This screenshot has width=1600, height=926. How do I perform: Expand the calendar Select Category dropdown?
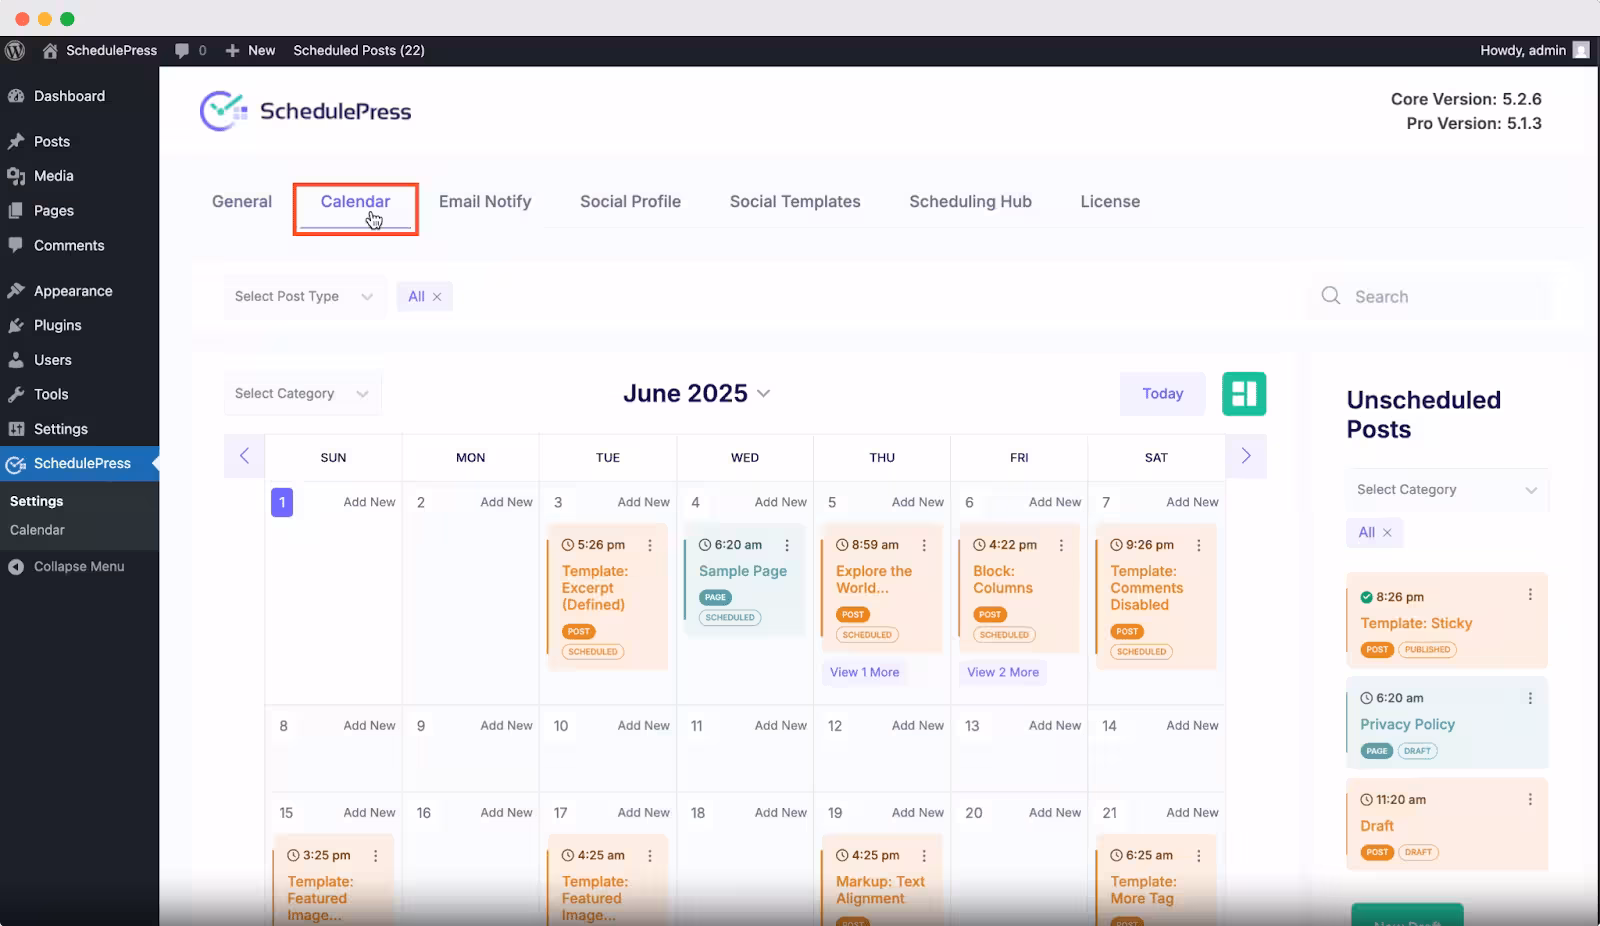[303, 394]
